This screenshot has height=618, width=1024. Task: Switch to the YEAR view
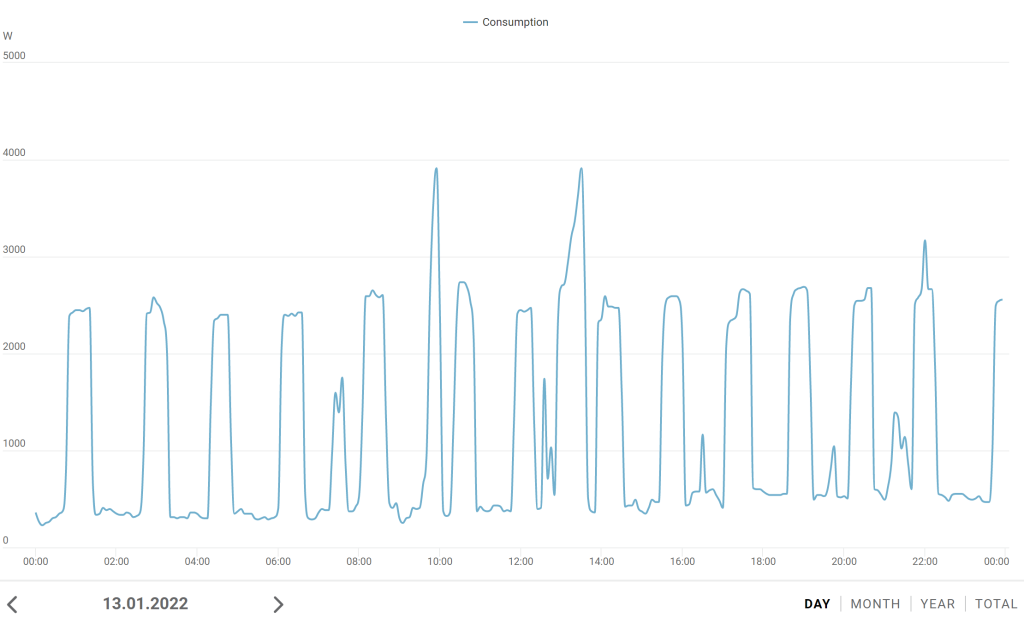pos(937,604)
